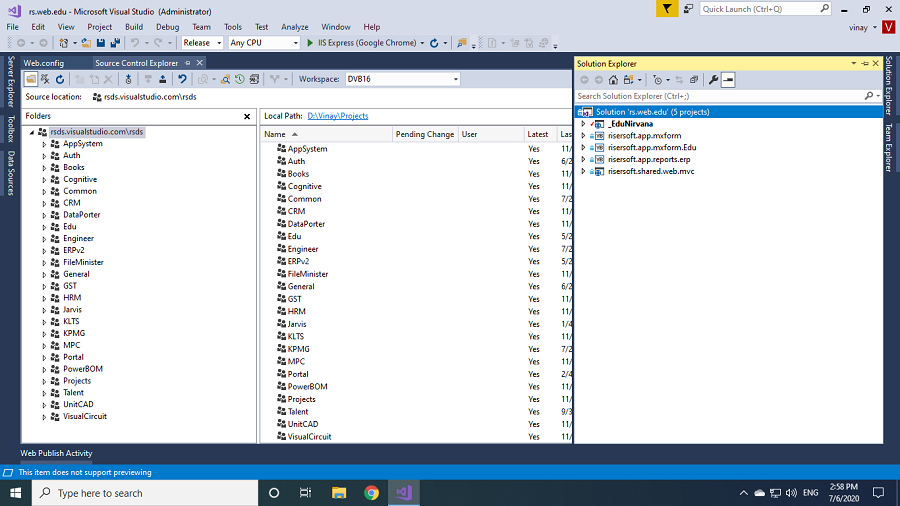
Task: Click the browser Refresh icon in toolbar
Action: click(435, 43)
